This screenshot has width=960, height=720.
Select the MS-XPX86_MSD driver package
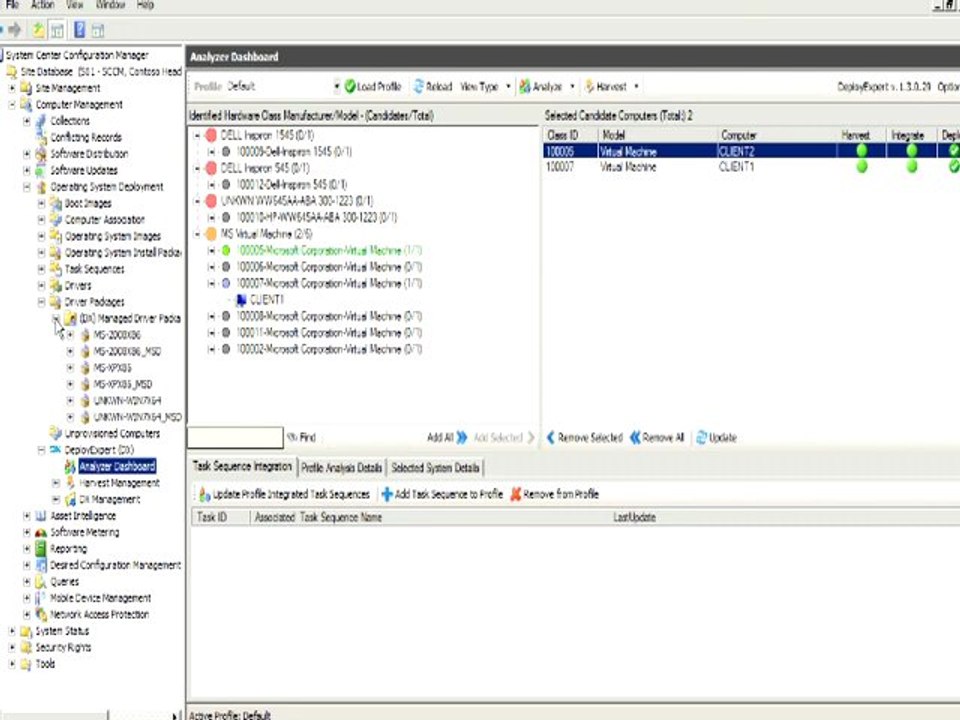point(122,384)
